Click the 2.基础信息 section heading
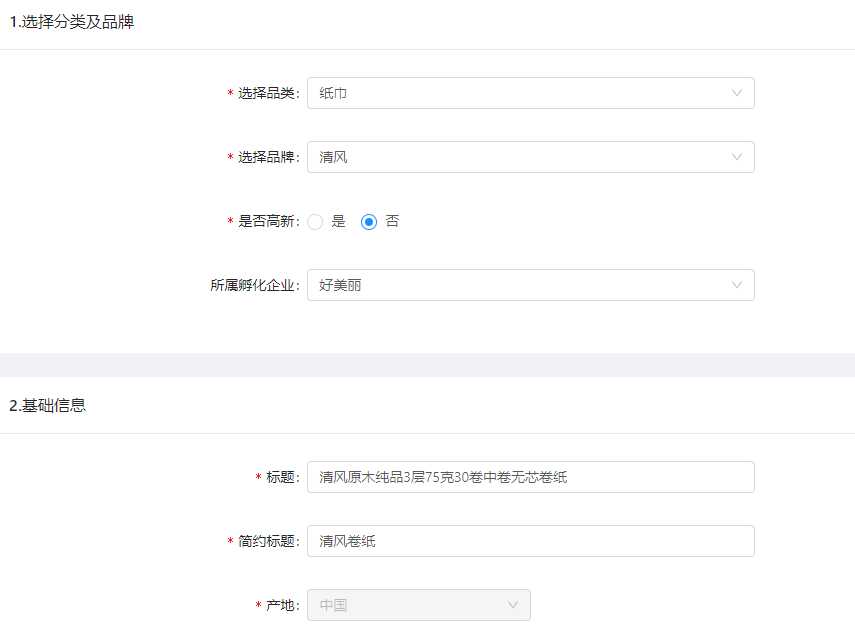 pos(48,405)
